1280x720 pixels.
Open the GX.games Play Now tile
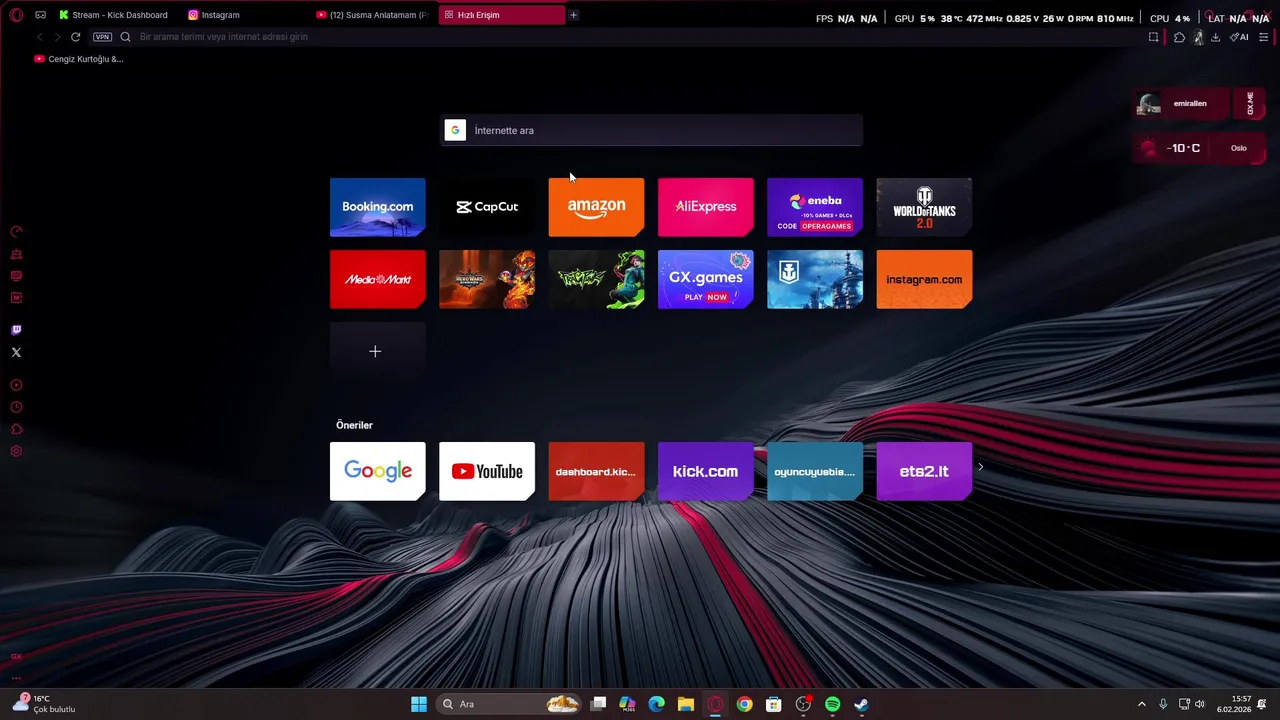point(705,279)
